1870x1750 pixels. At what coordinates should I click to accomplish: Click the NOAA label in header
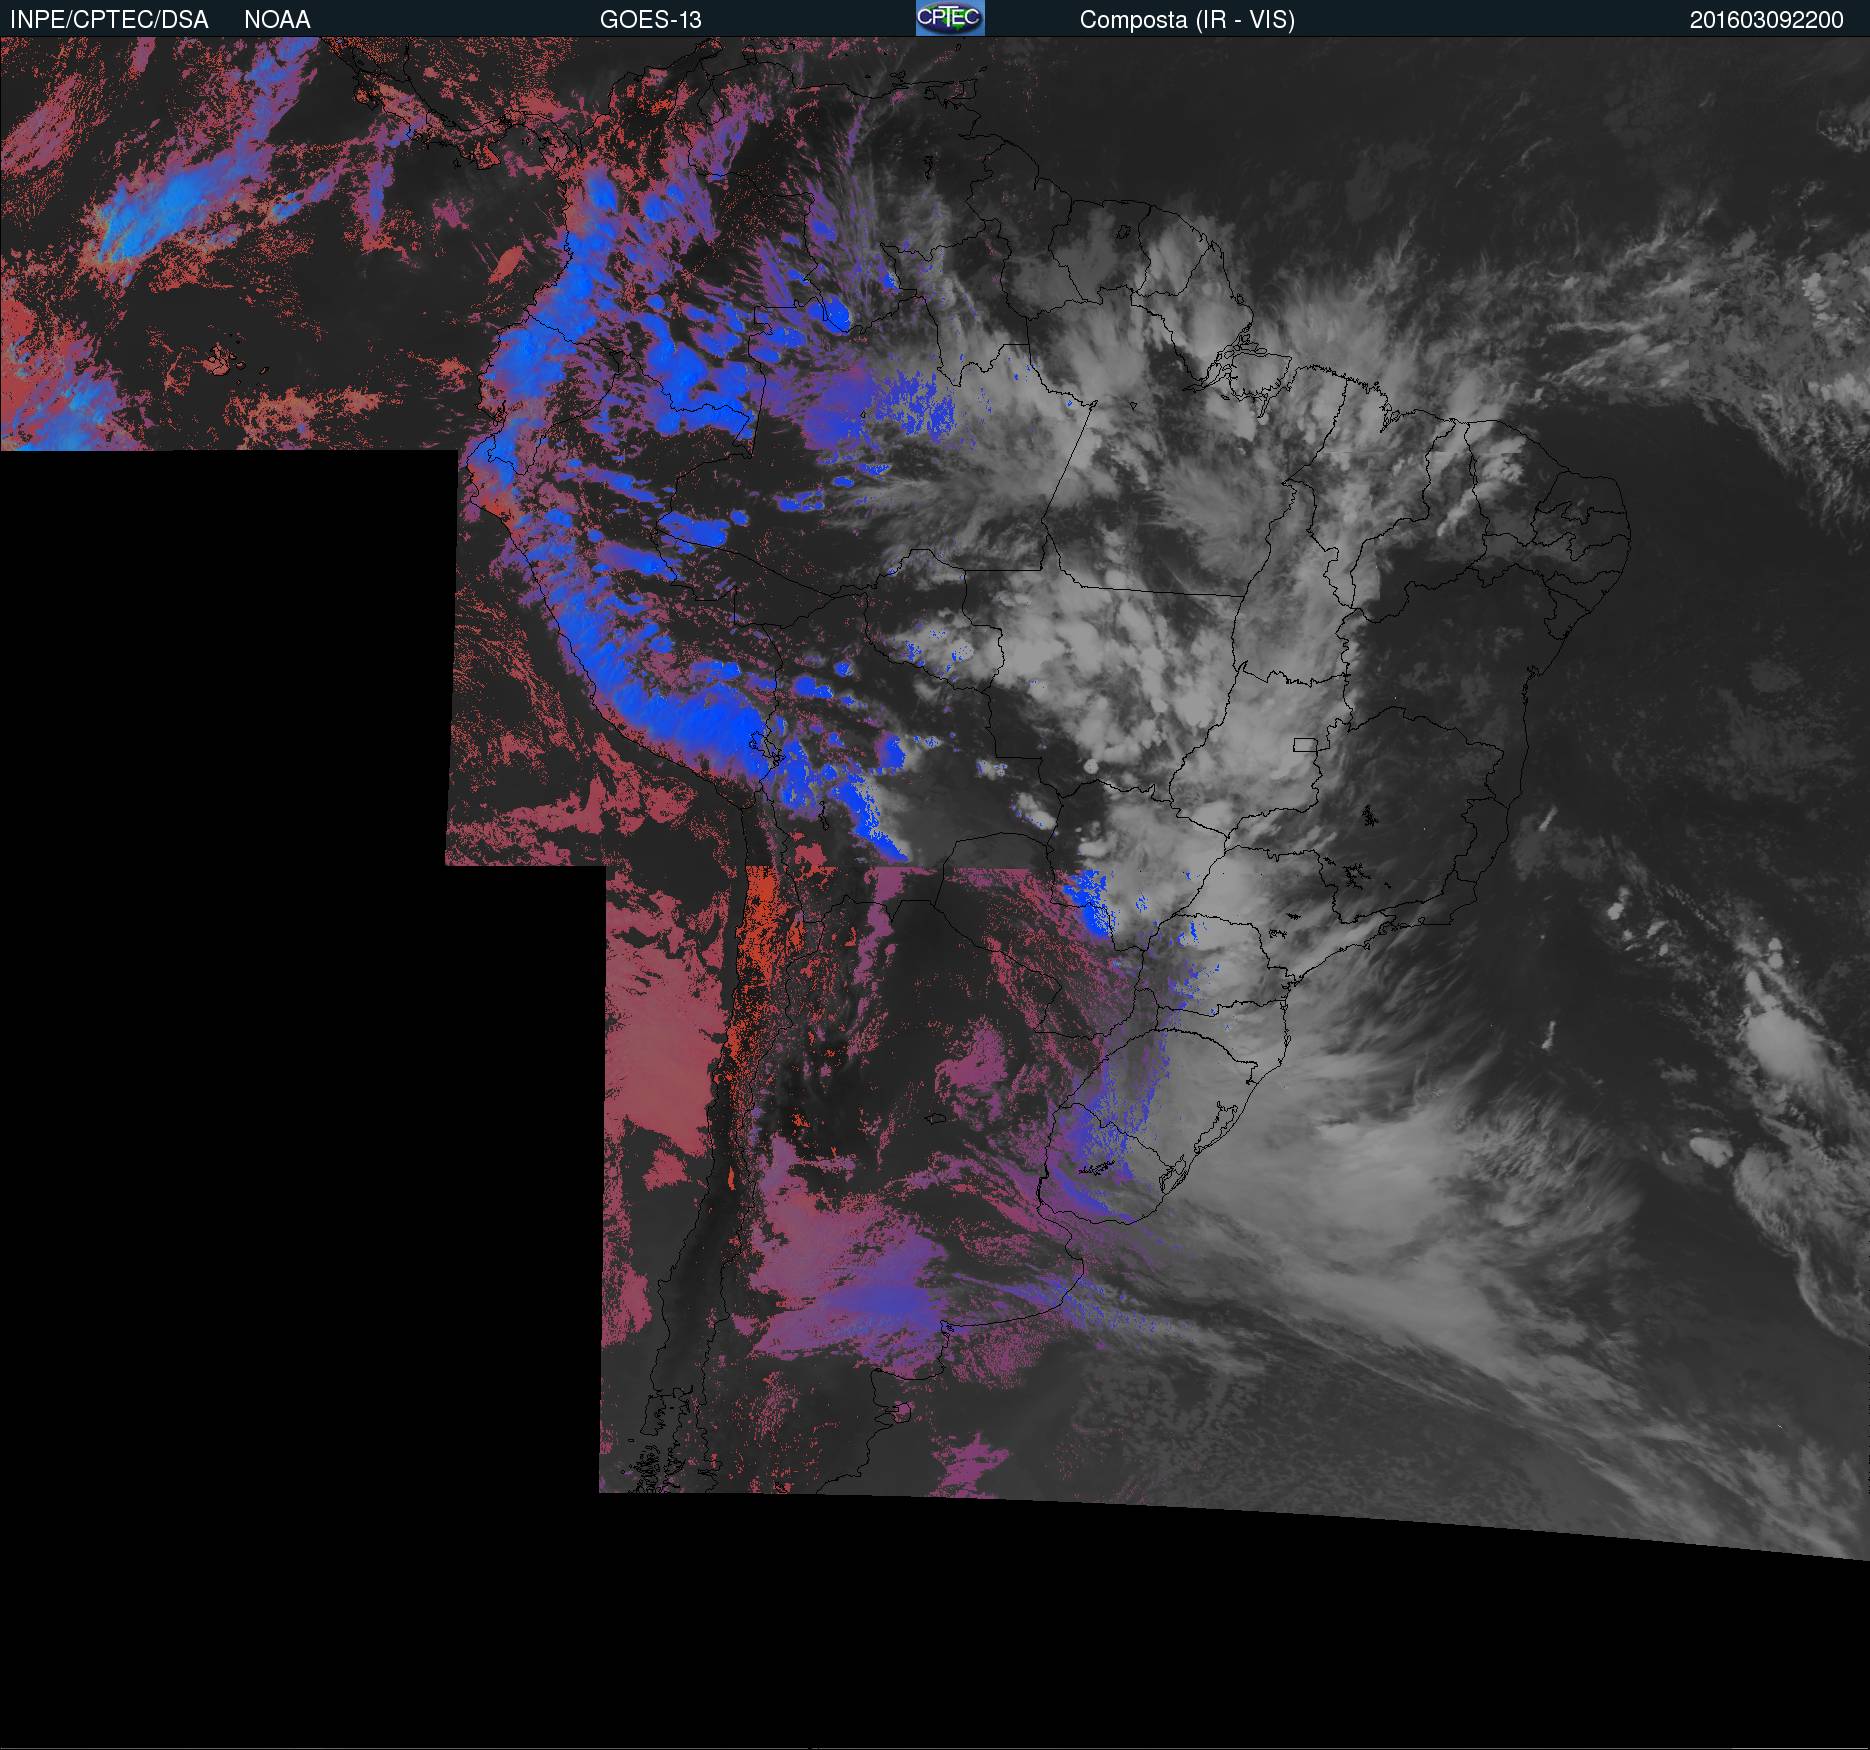pyautogui.click(x=277, y=20)
